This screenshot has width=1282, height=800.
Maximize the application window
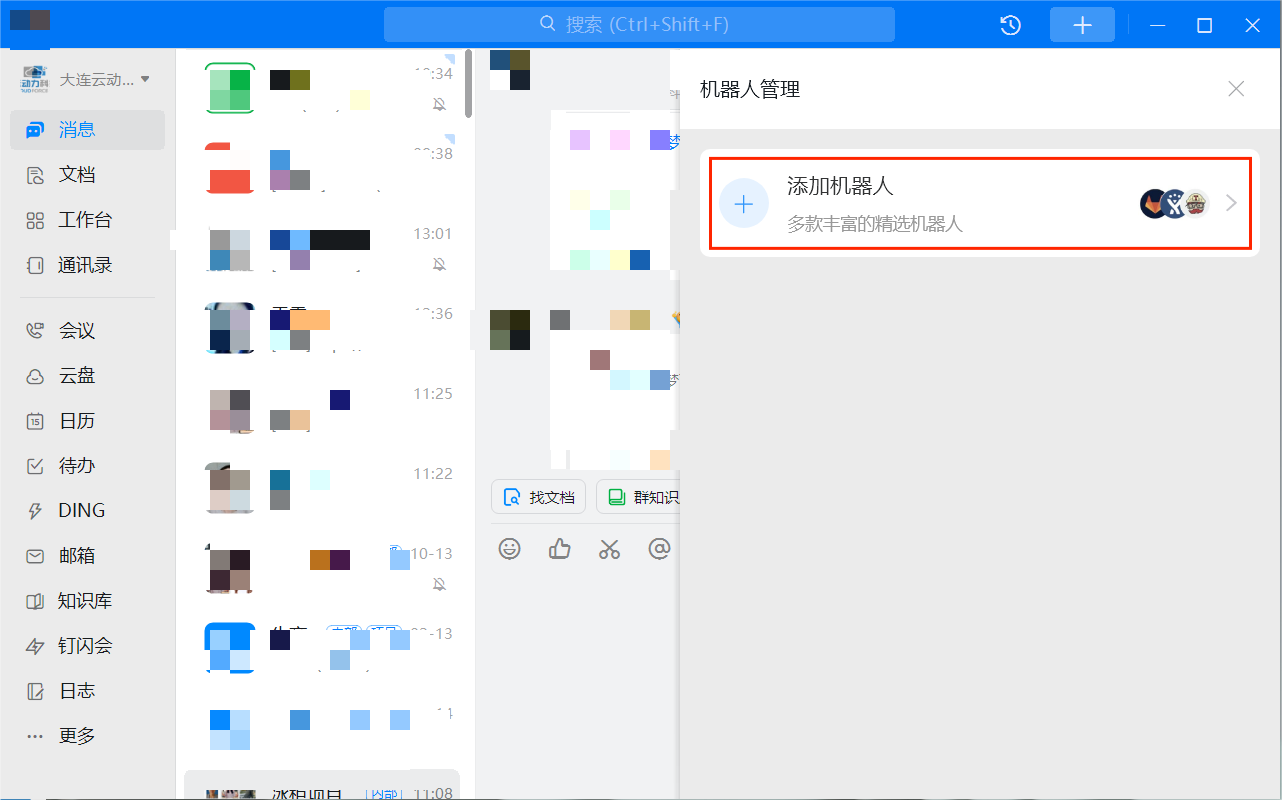coord(1205,25)
